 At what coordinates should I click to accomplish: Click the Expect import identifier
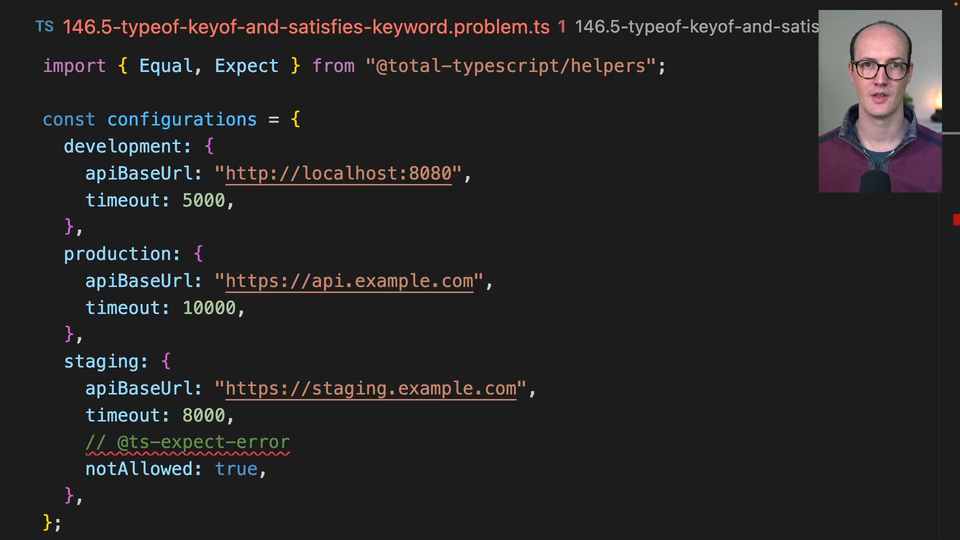coord(246,66)
